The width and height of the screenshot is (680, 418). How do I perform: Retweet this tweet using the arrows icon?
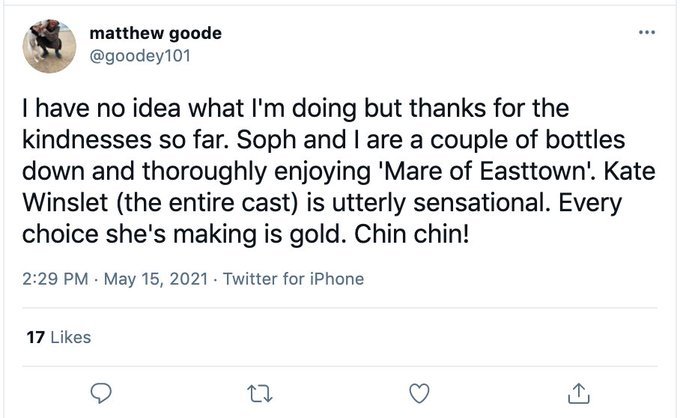[x=259, y=391]
